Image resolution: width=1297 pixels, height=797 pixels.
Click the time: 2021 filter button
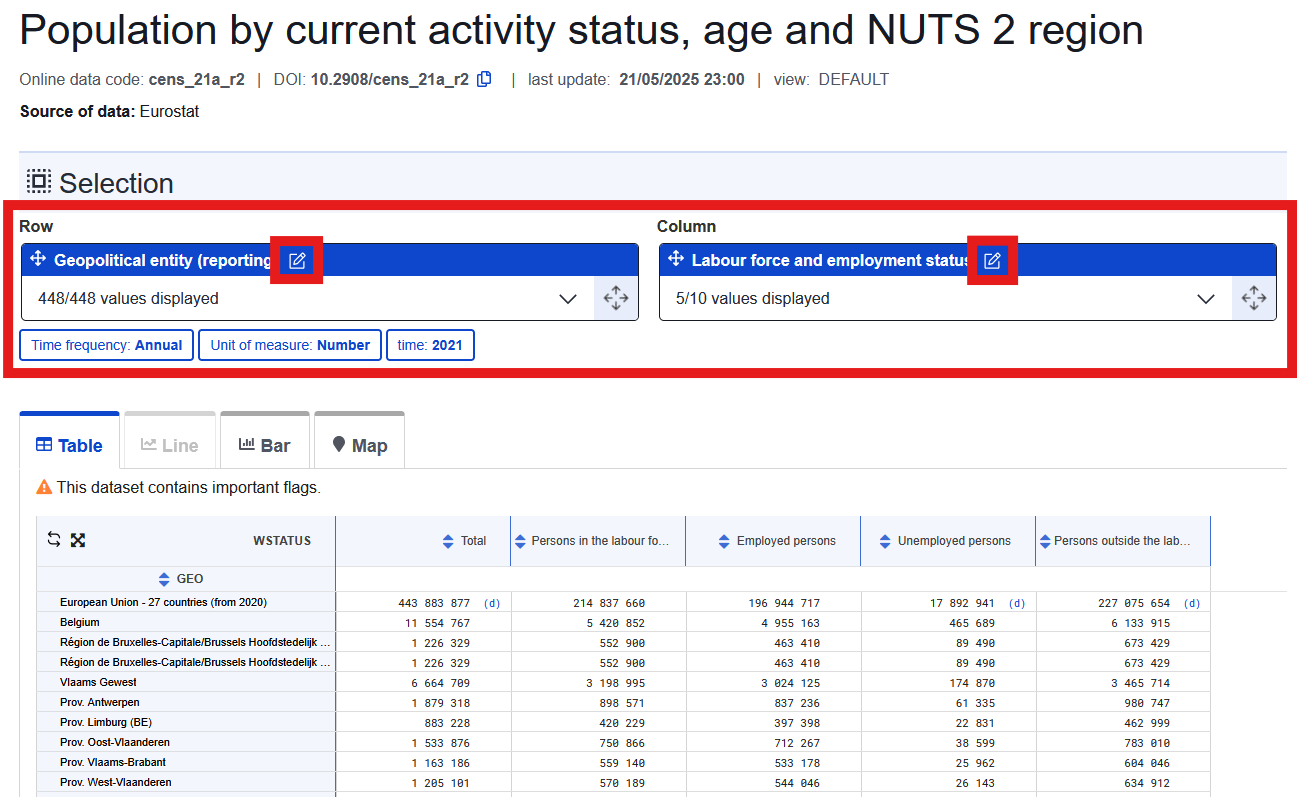(x=430, y=345)
